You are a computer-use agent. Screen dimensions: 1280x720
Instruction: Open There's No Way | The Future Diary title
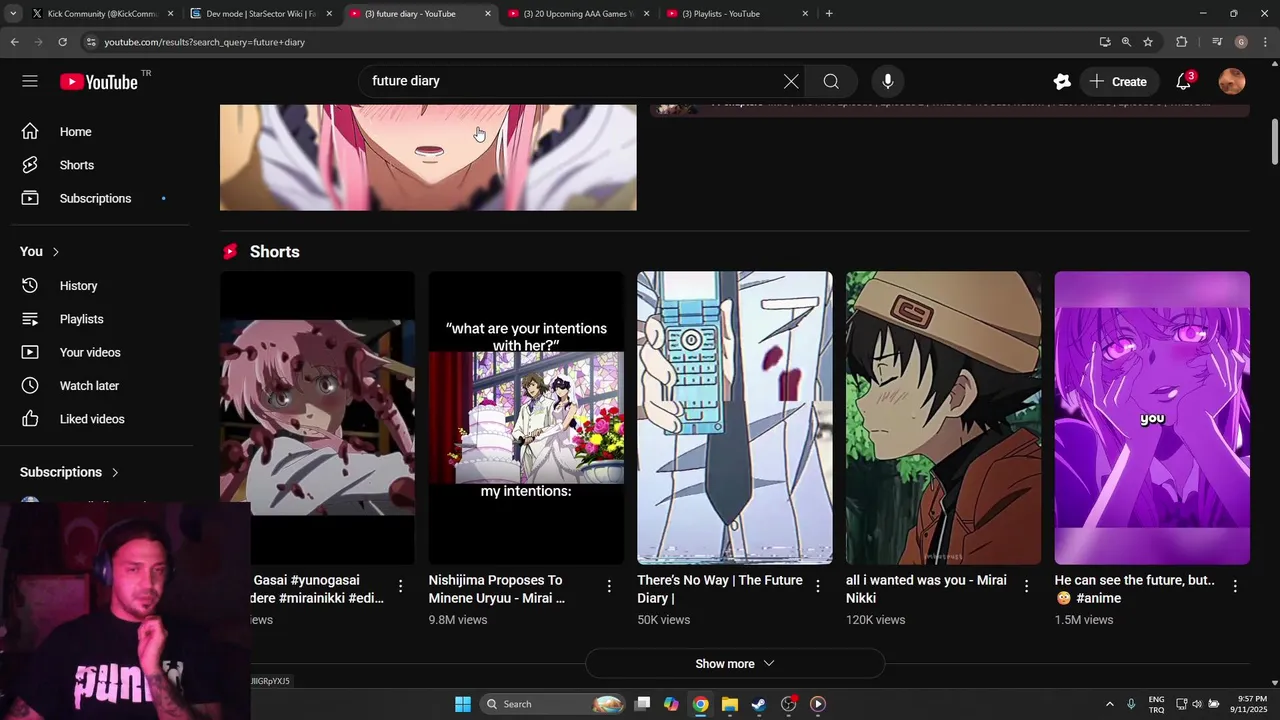720,589
